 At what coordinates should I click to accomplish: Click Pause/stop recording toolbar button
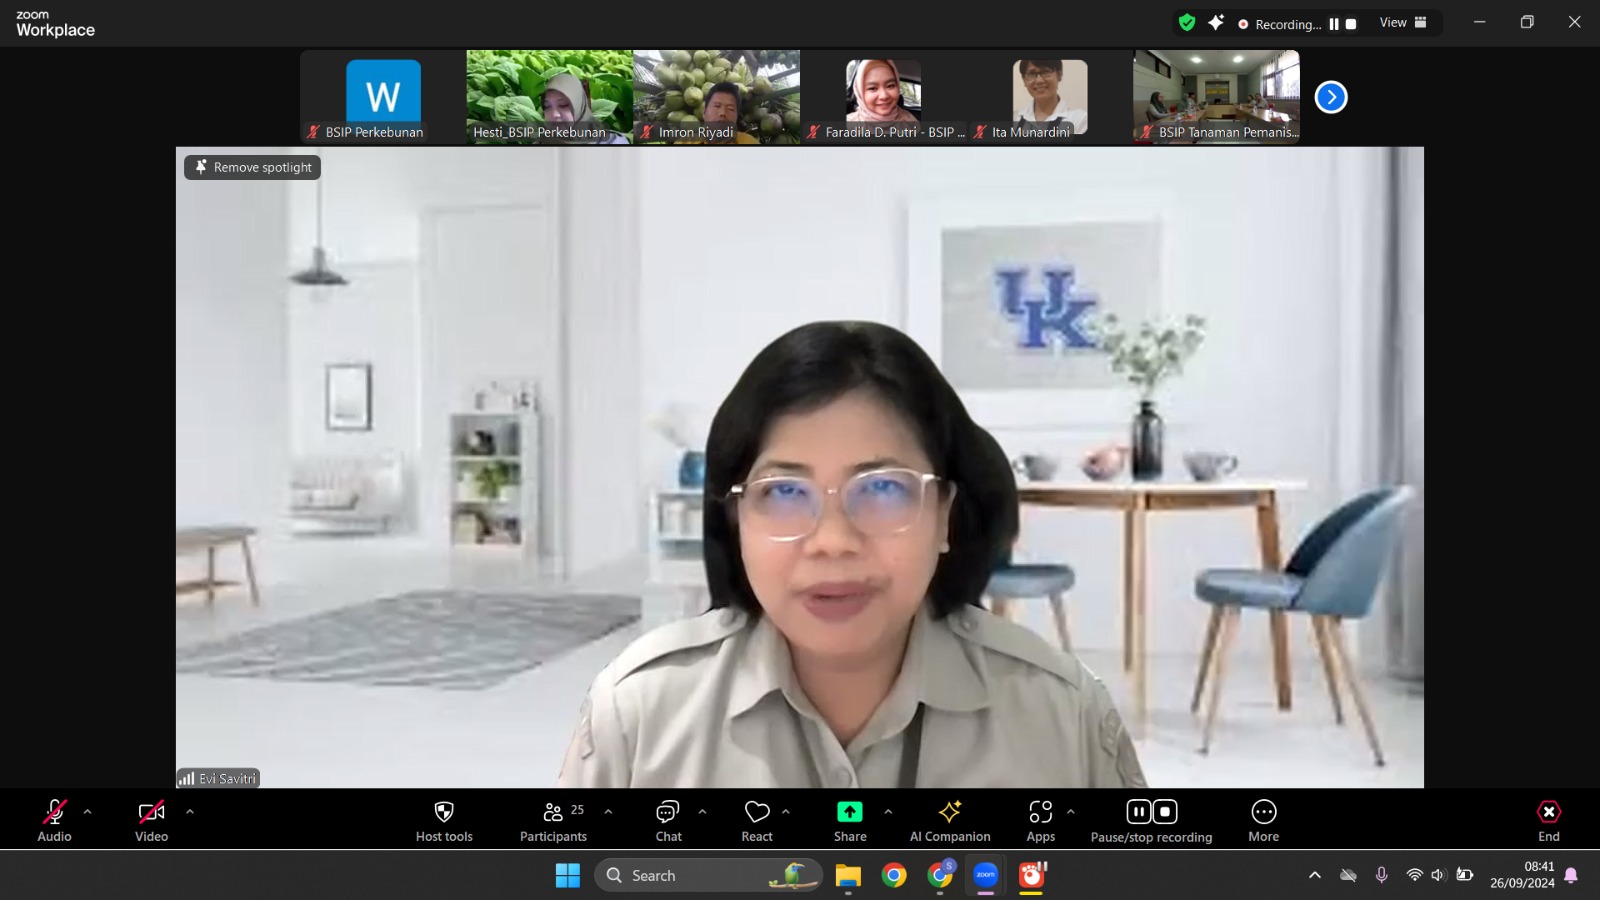(x=1152, y=820)
